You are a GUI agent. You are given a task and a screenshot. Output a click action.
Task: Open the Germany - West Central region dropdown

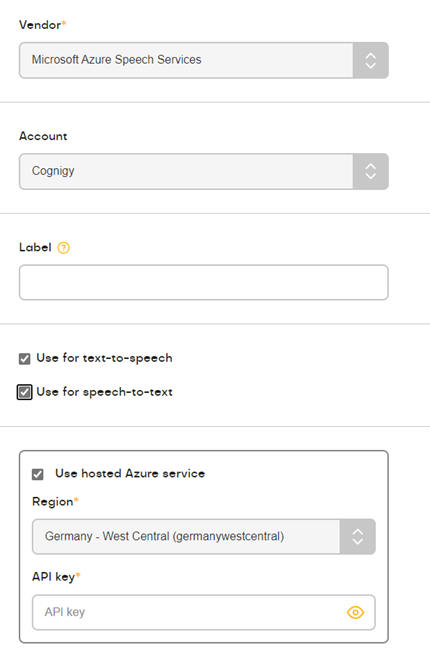pos(204,536)
